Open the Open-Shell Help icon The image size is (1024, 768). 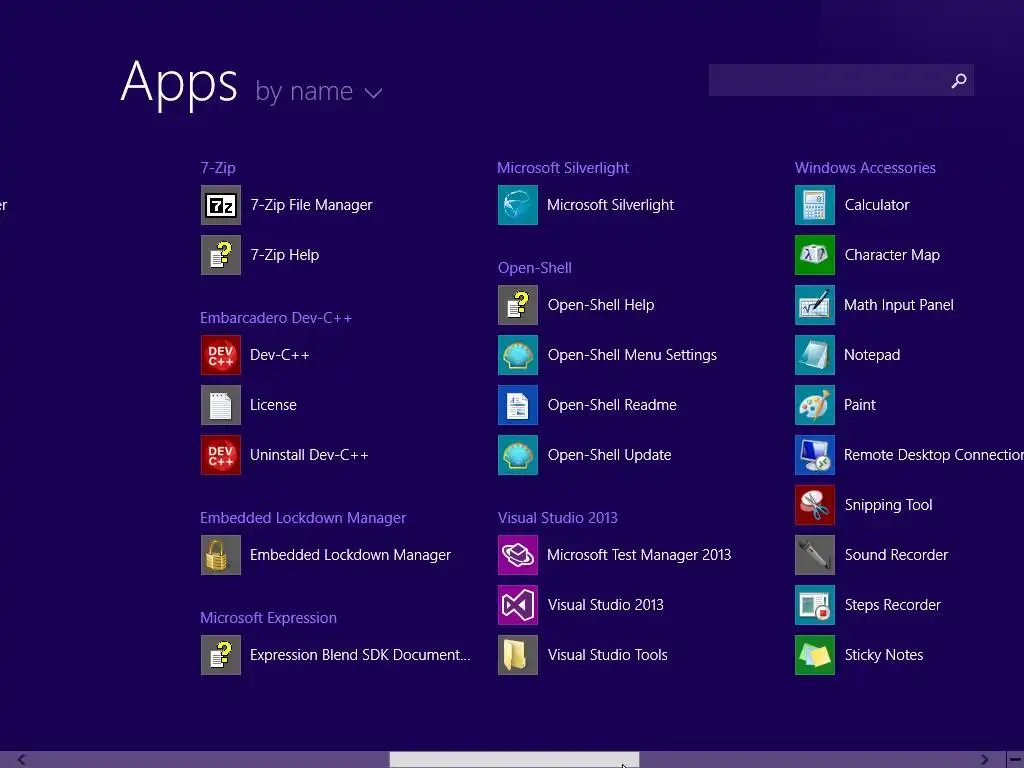518,305
